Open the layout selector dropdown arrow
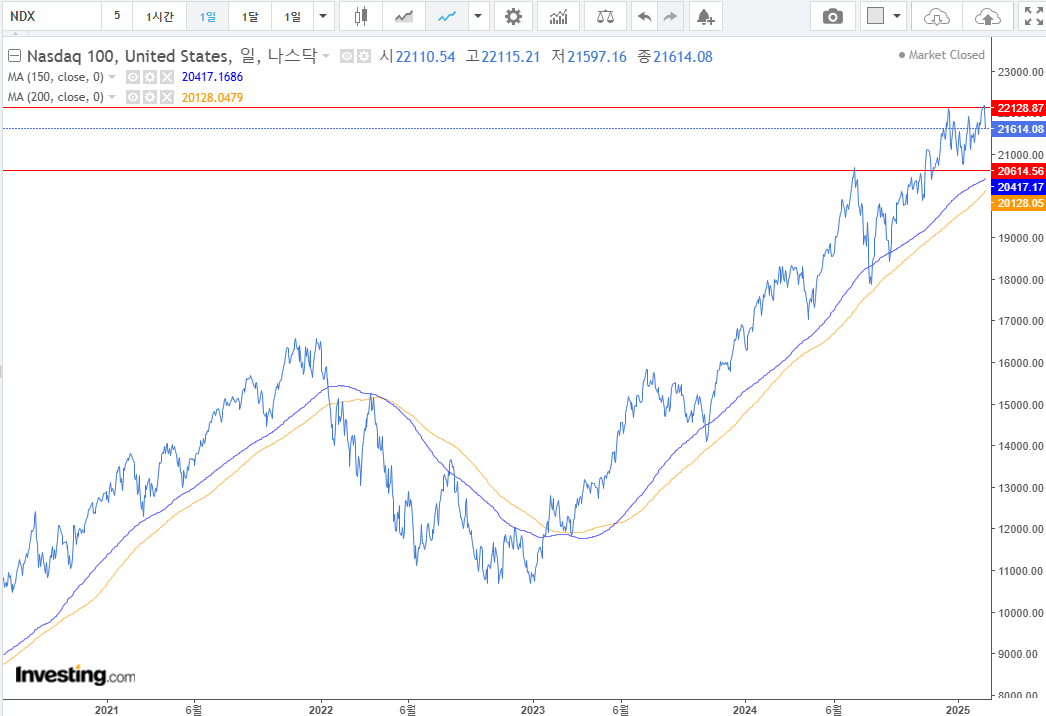This screenshot has width=1046, height=716. (x=897, y=16)
